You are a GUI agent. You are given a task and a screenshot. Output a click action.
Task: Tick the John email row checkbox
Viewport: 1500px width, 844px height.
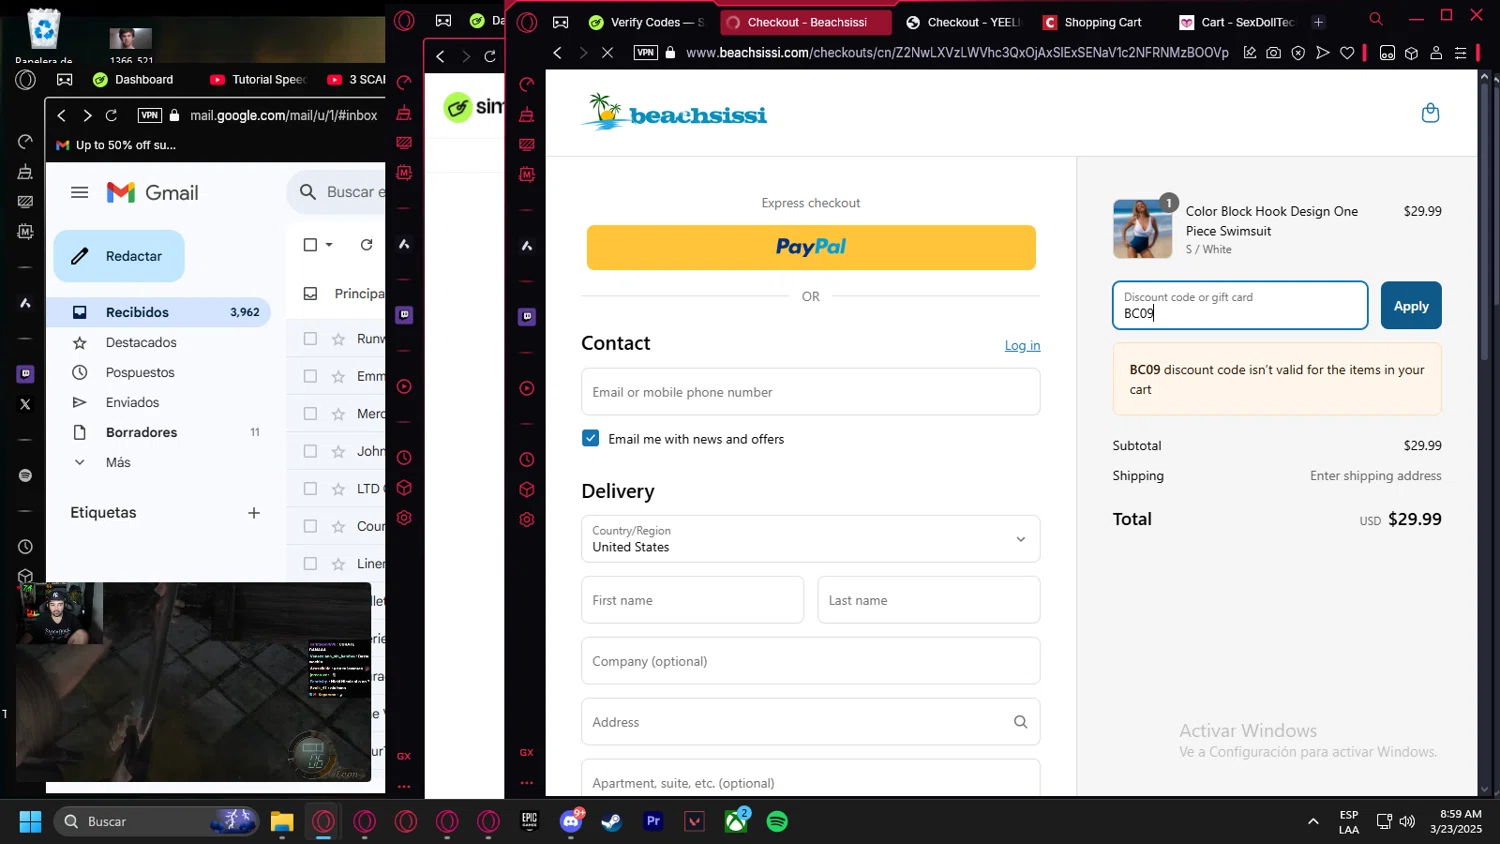click(310, 451)
